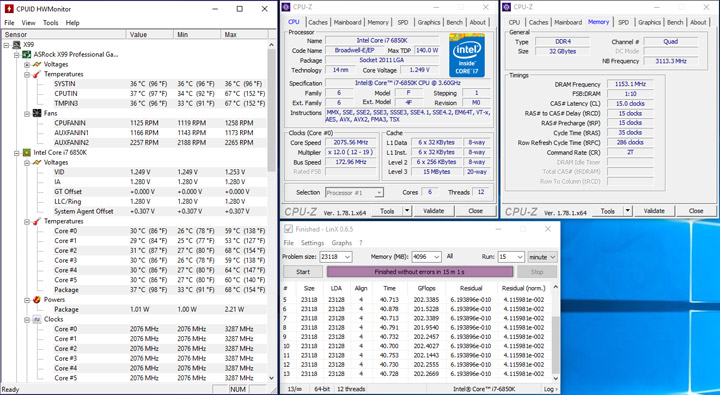
Task: Open the Memory (MiB) dropdown in LinX
Action: (x=437, y=257)
